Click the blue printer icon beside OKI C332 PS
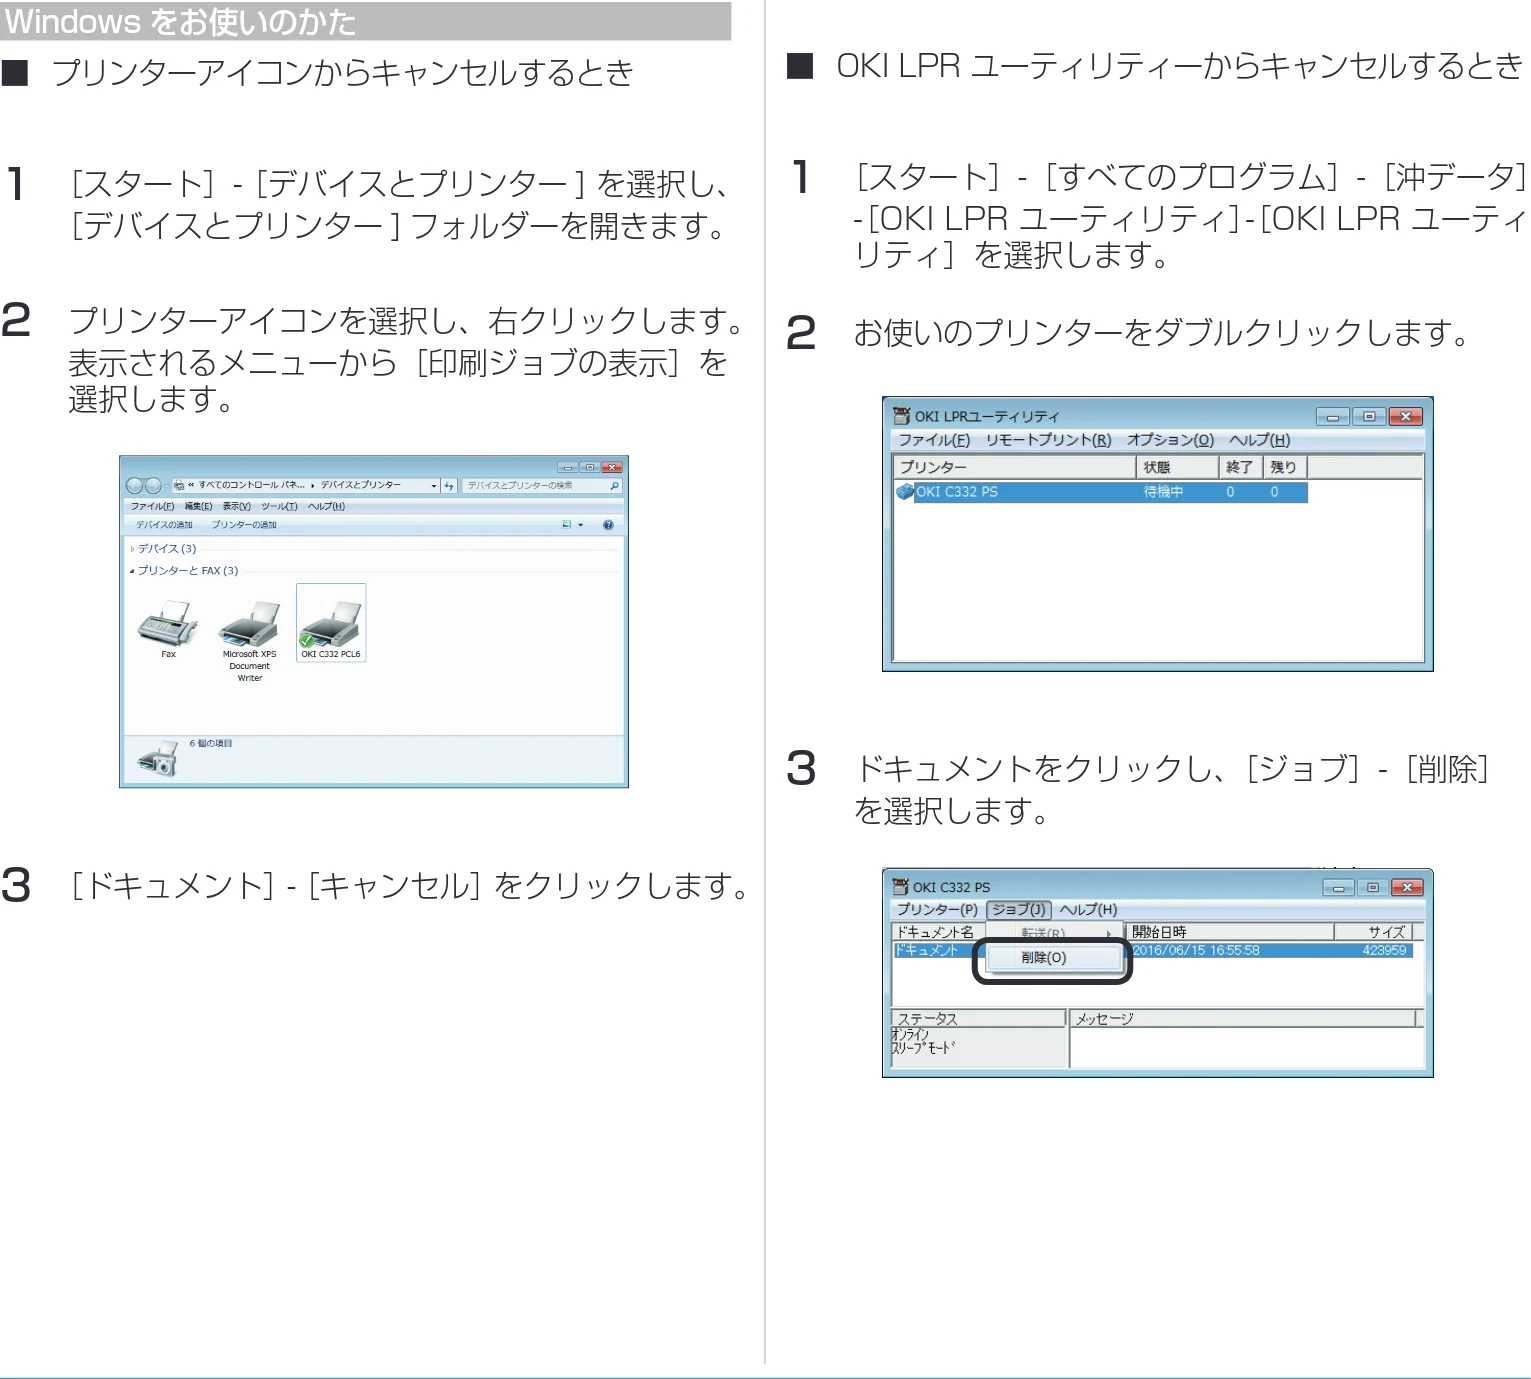 click(905, 492)
